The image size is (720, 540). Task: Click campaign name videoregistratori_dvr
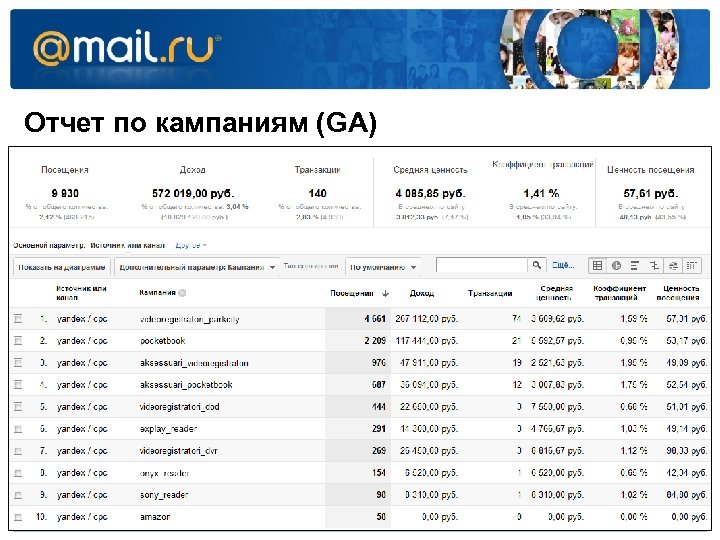pos(179,451)
